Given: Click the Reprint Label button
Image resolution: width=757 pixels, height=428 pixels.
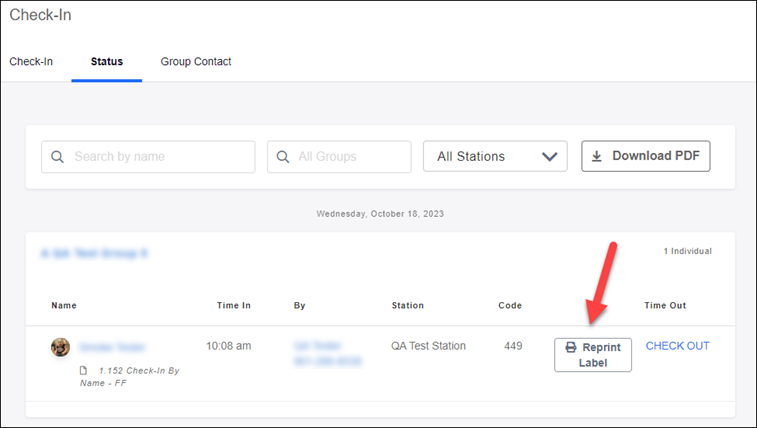Looking at the screenshot, I should coord(593,355).
